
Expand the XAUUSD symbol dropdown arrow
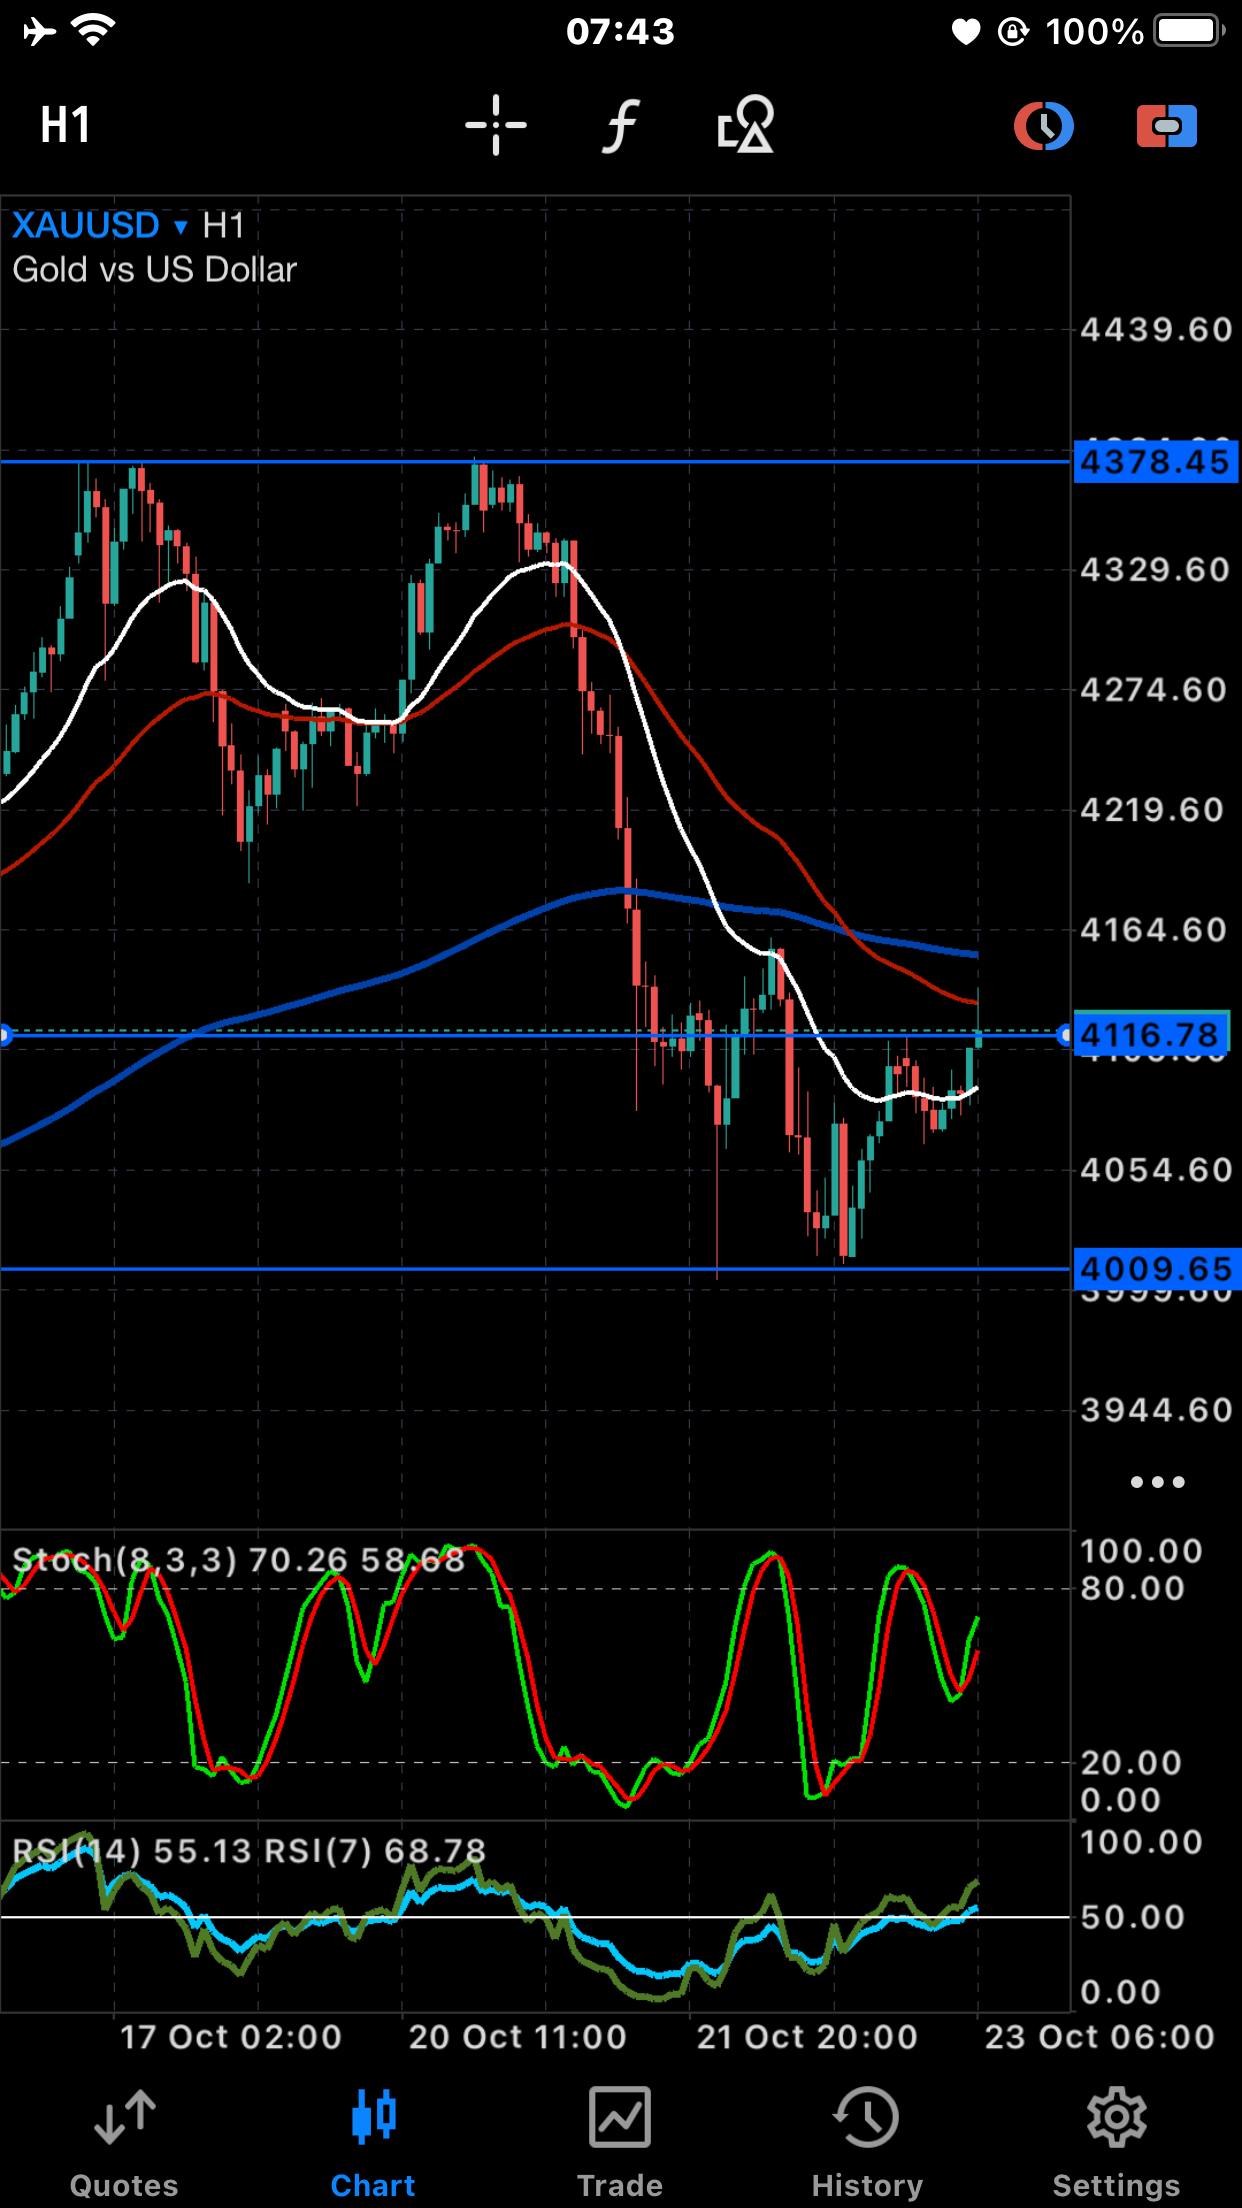[x=181, y=227]
